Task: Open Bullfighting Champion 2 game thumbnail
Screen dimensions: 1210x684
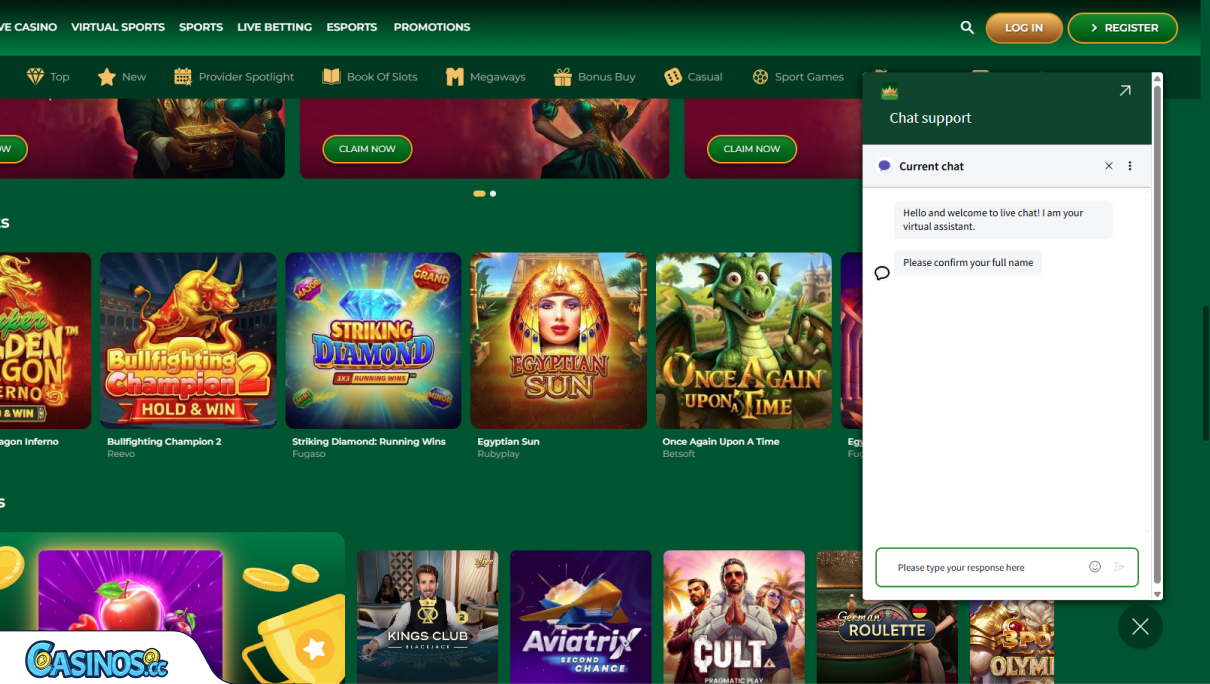Action: pos(188,341)
